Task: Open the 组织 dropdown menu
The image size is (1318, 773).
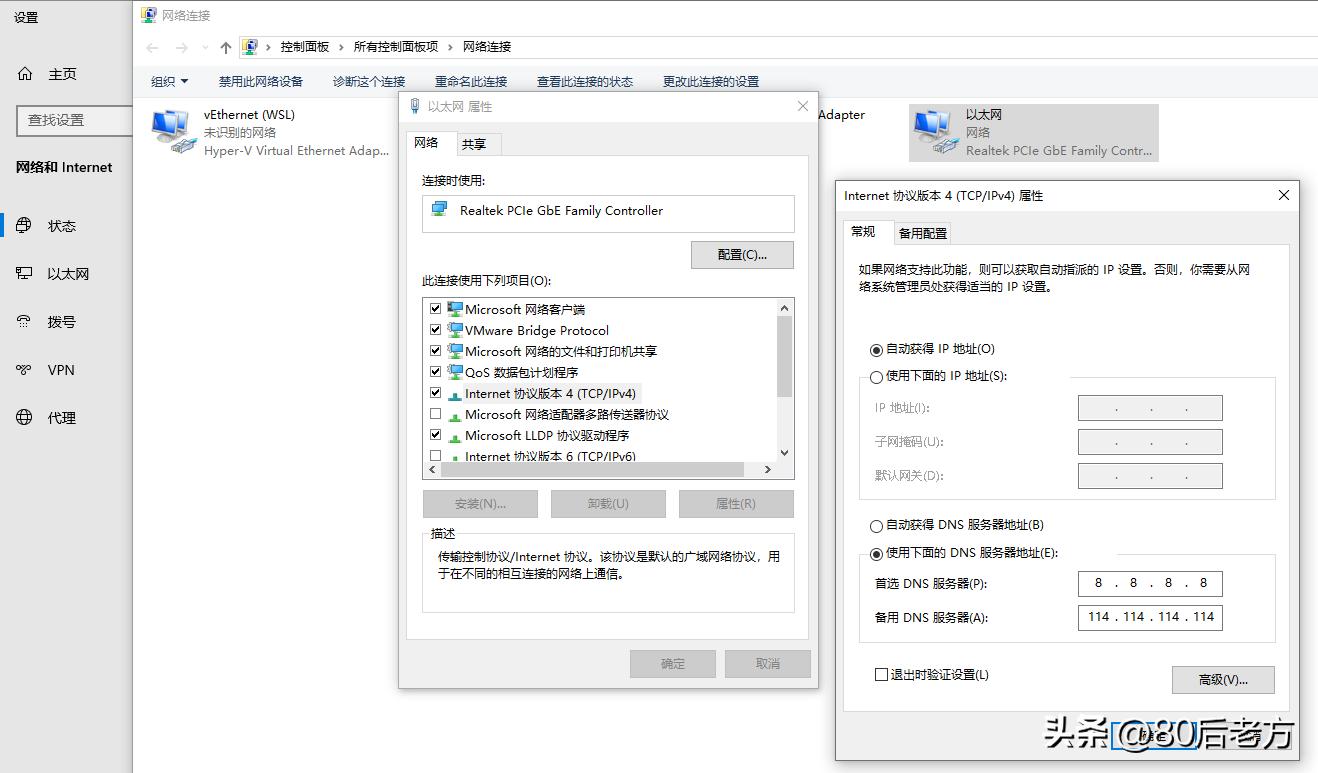Action: click(x=169, y=81)
